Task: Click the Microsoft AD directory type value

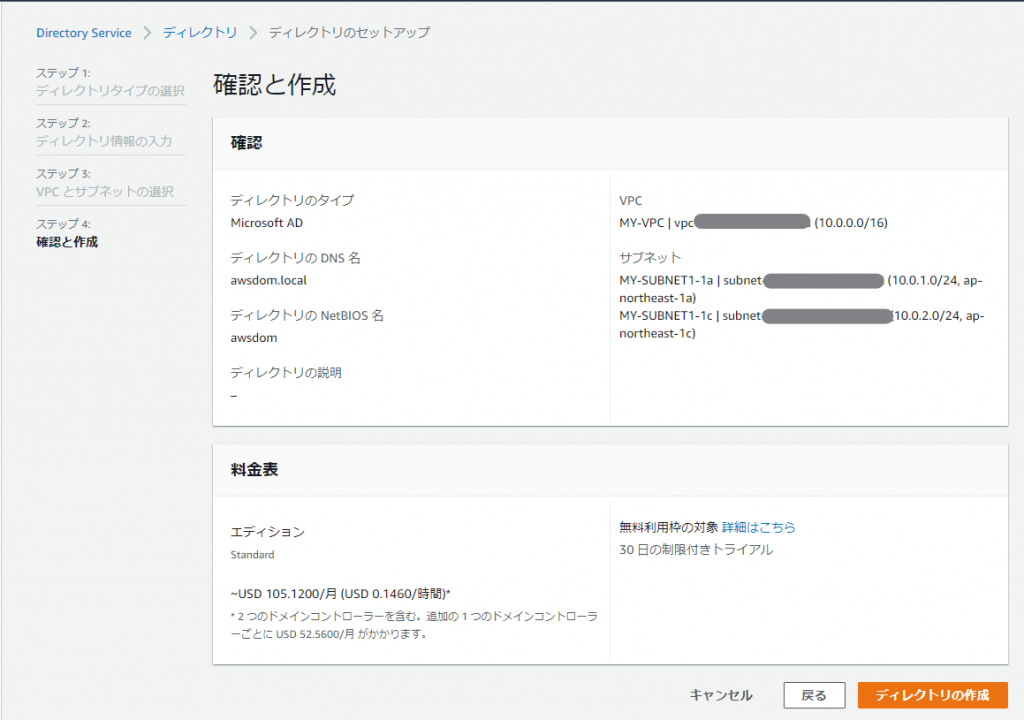Action: [x=266, y=222]
